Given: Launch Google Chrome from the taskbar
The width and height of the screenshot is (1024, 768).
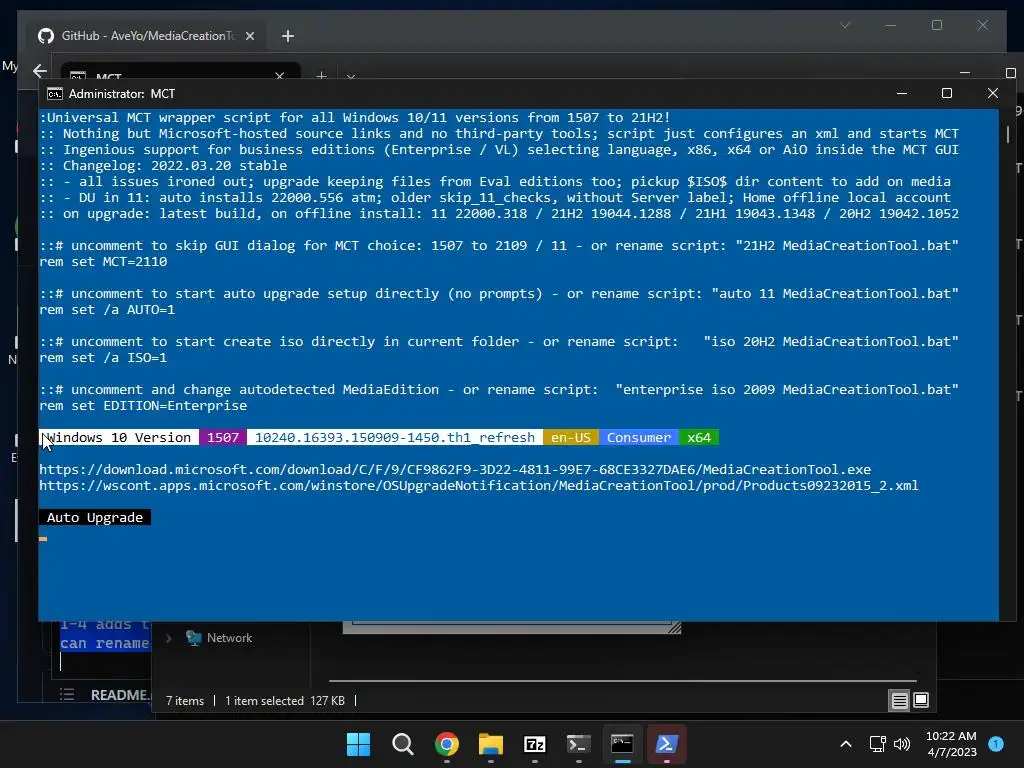Looking at the screenshot, I should pos(447,744).
